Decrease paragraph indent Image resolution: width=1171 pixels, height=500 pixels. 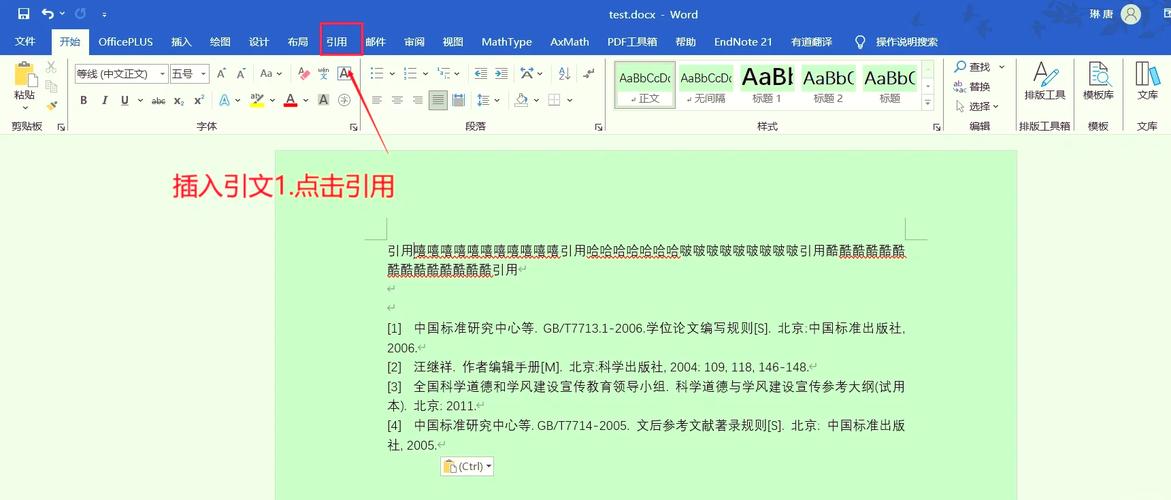(x=480, y=74)
